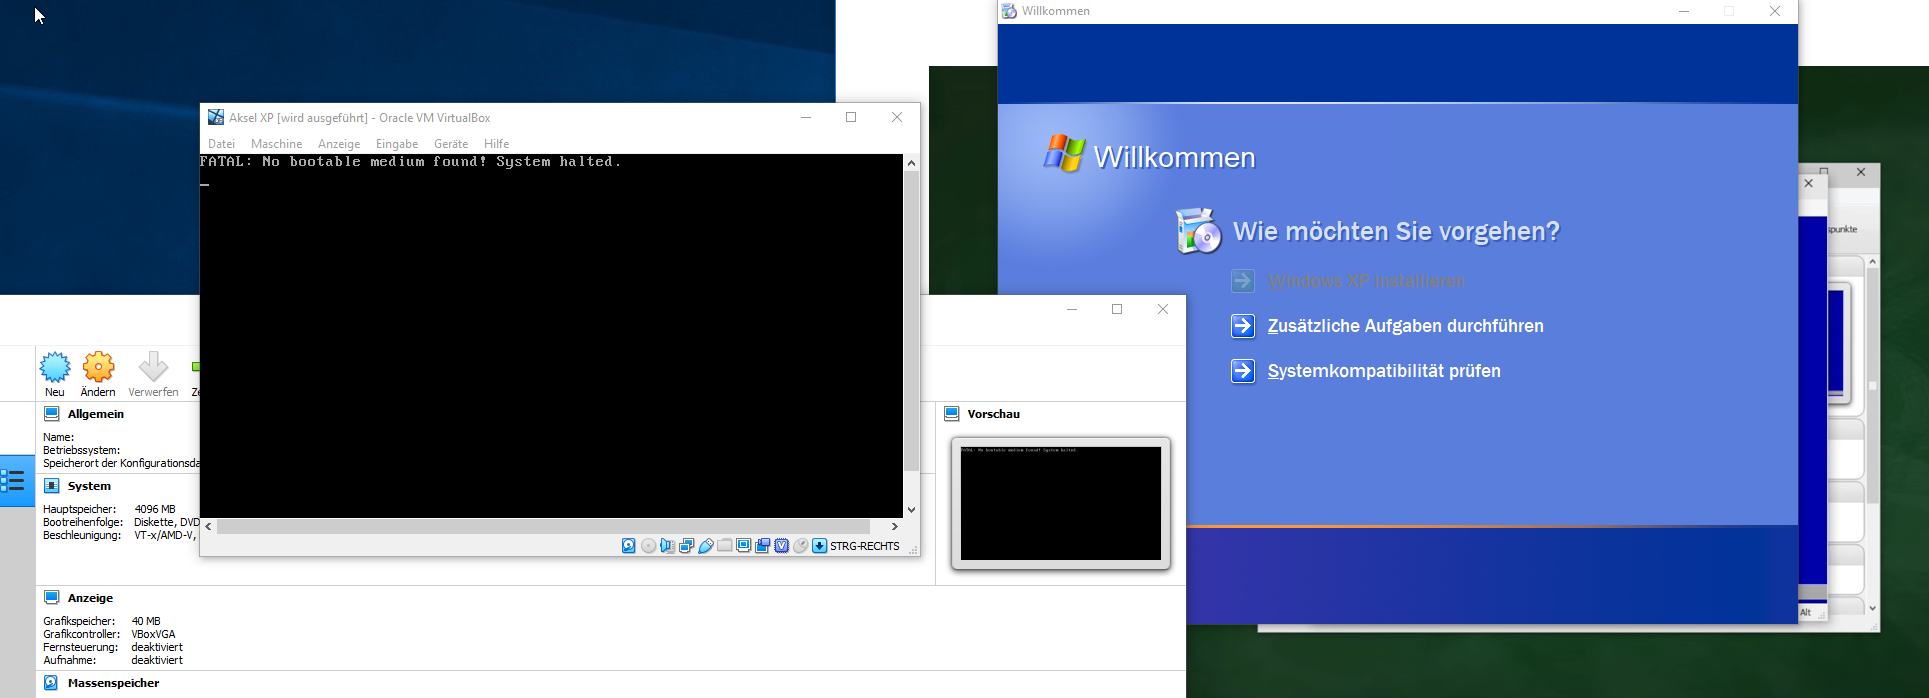The image size is (1929, 698).
Task: Click the blue list tools icon at left edge
Action: 14,481
